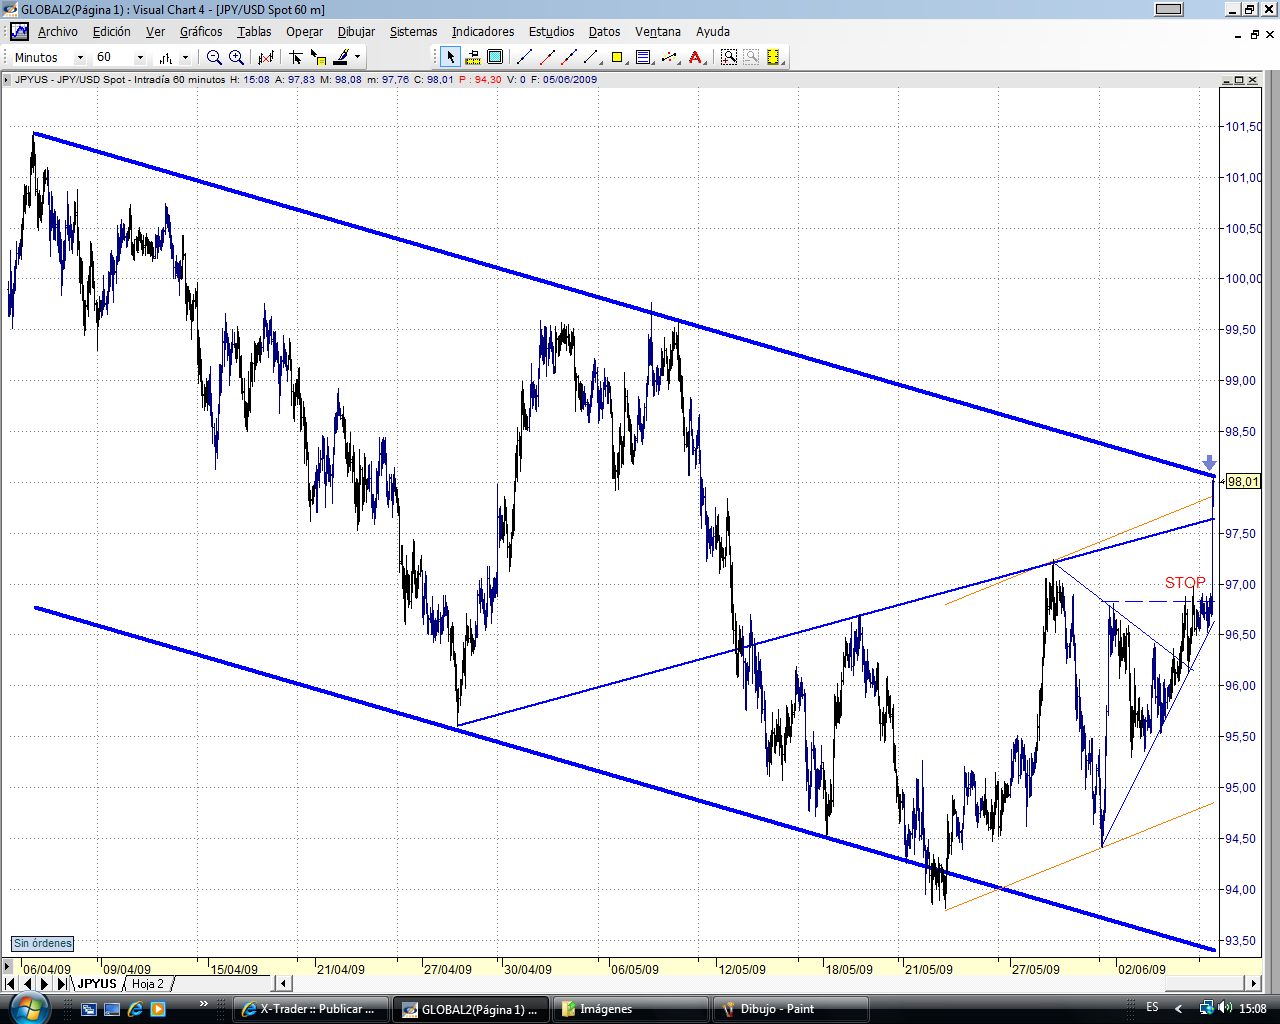Switch to X-Trader Publicar taskbar window

pyautogui.click(x=310, y=1009)
